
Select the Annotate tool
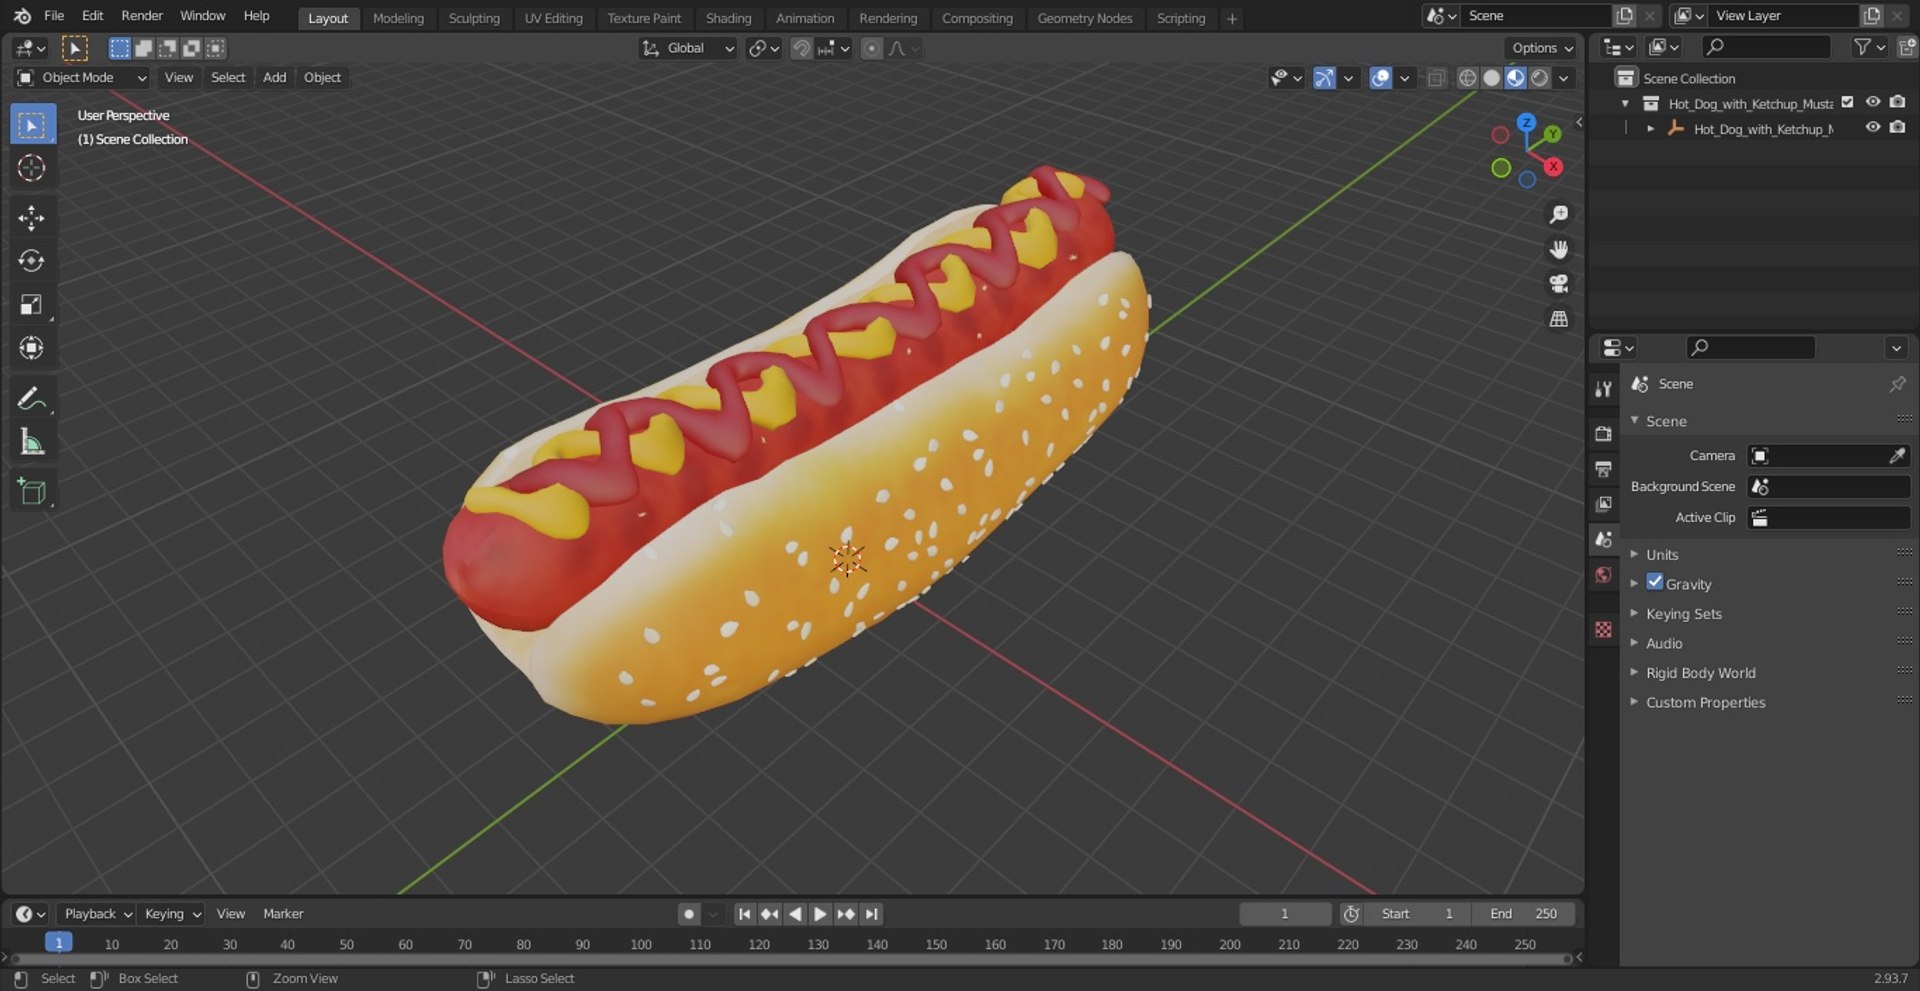point(32,399)
